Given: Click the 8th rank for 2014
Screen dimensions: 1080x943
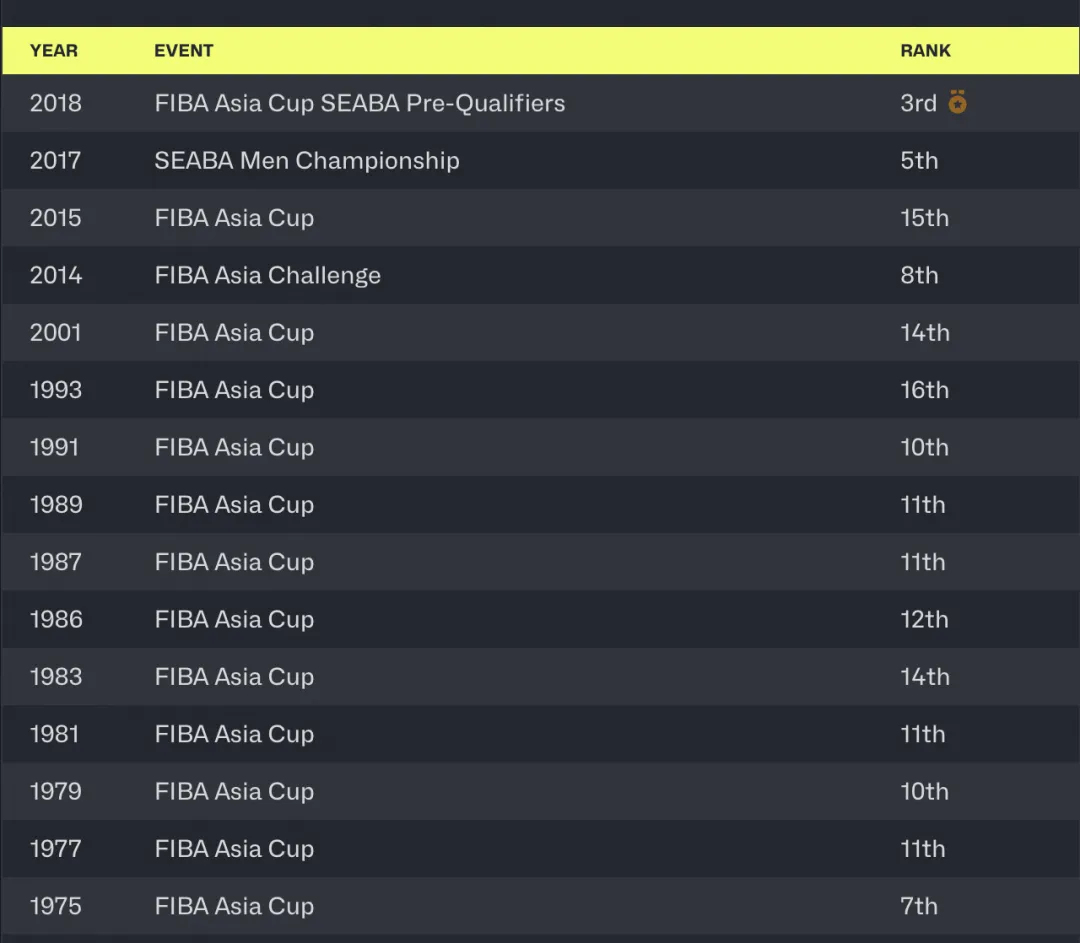Looking at the screenshot, I should [919, 275].
